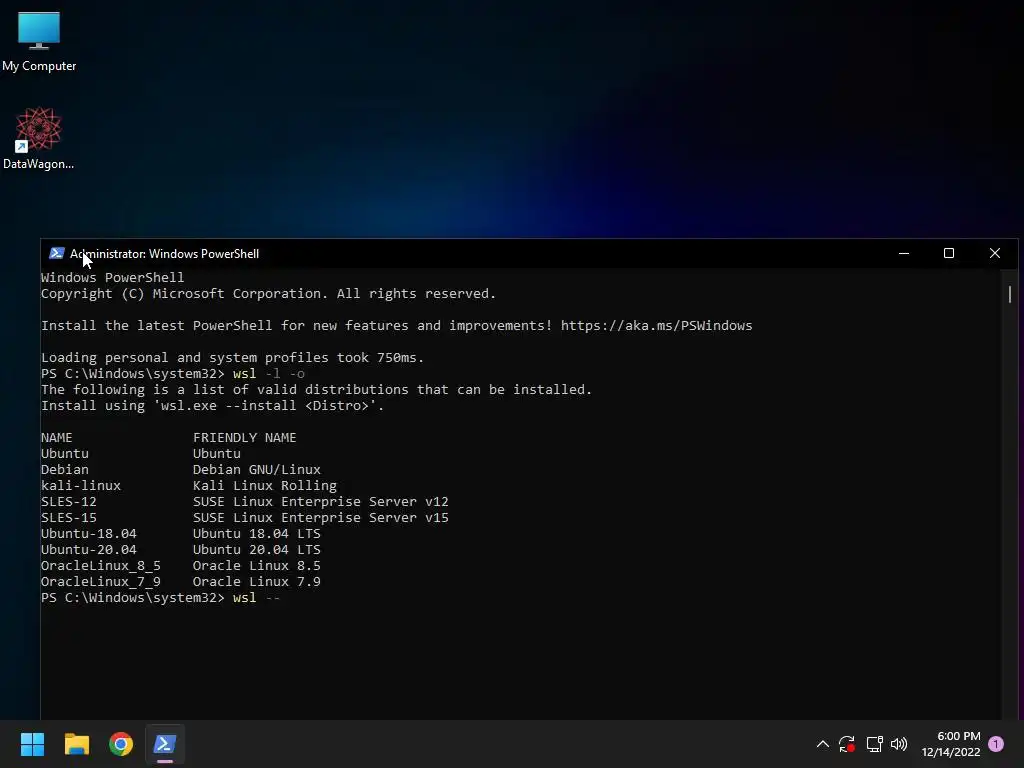Image resolution: width=1024 pixels, height=768 pixels.
Task: Click the 'FRIENDLY NAME' column header
Action: click(x=244, y=438)
